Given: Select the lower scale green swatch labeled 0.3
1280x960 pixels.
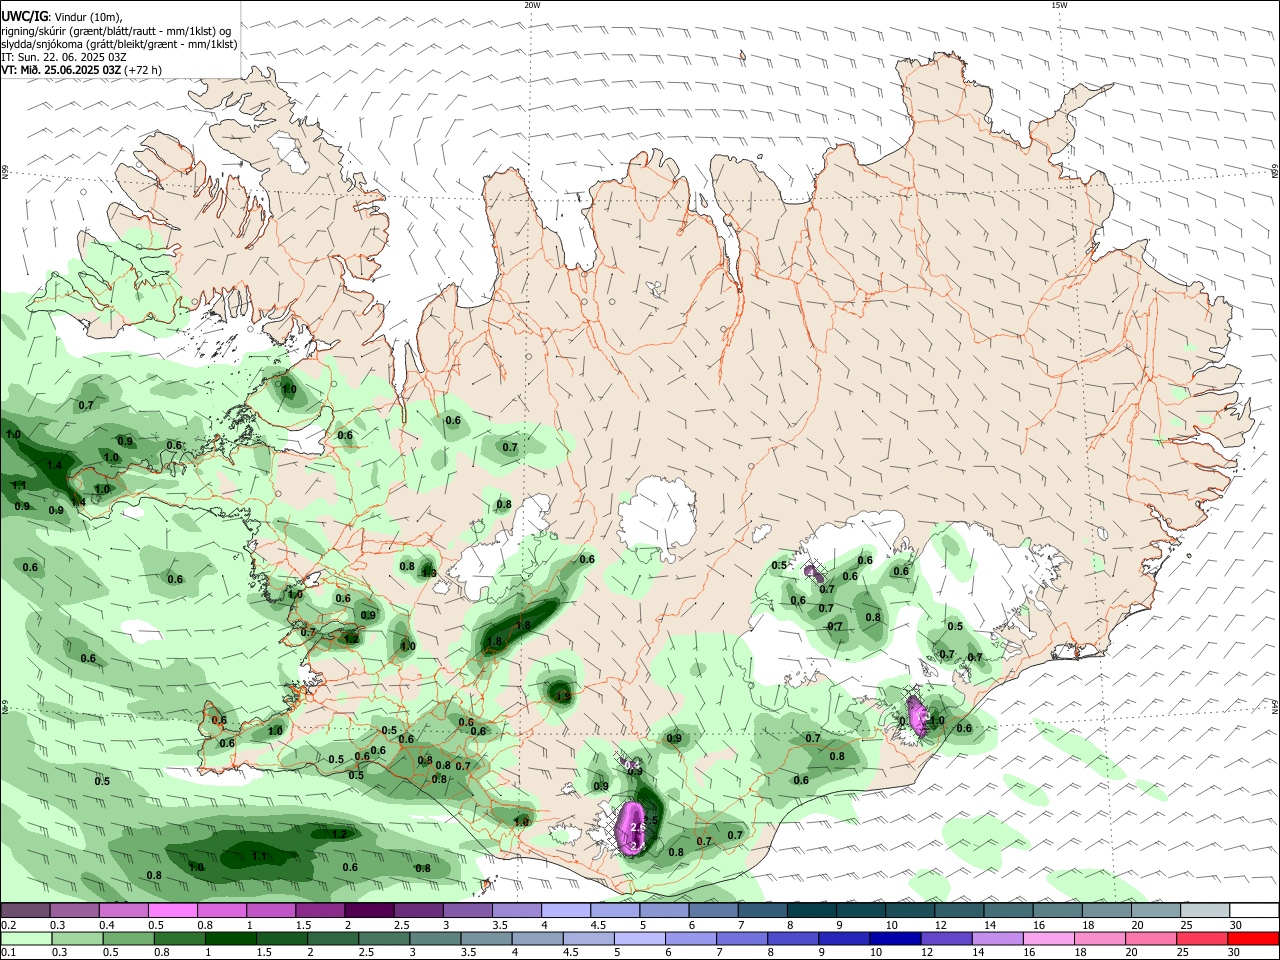Looking at the screenshot, I should [79, 939].
